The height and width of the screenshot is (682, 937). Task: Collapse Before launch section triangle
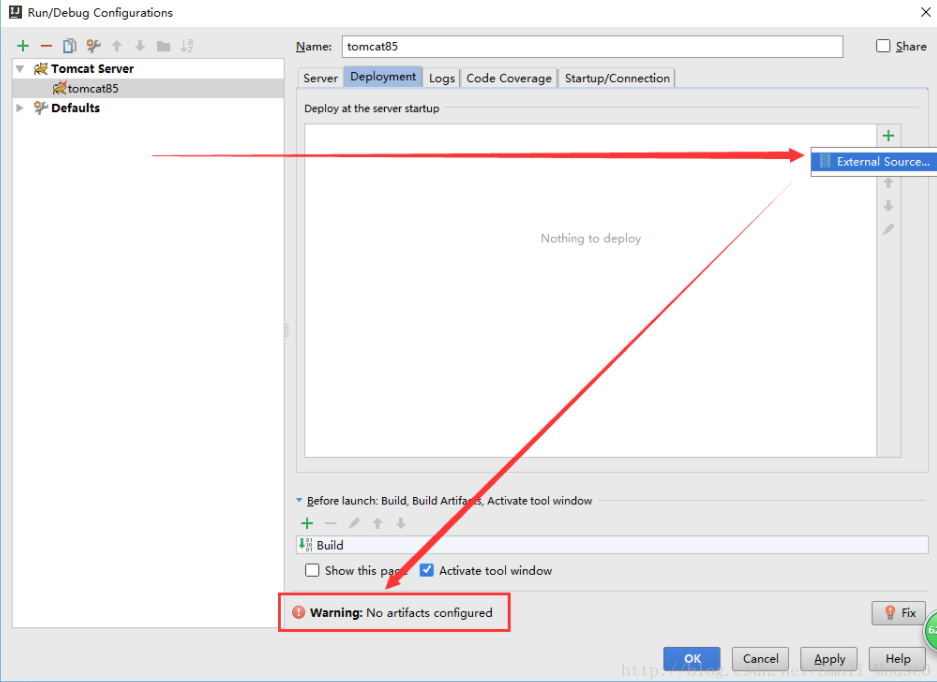click(x=299, y=500)
